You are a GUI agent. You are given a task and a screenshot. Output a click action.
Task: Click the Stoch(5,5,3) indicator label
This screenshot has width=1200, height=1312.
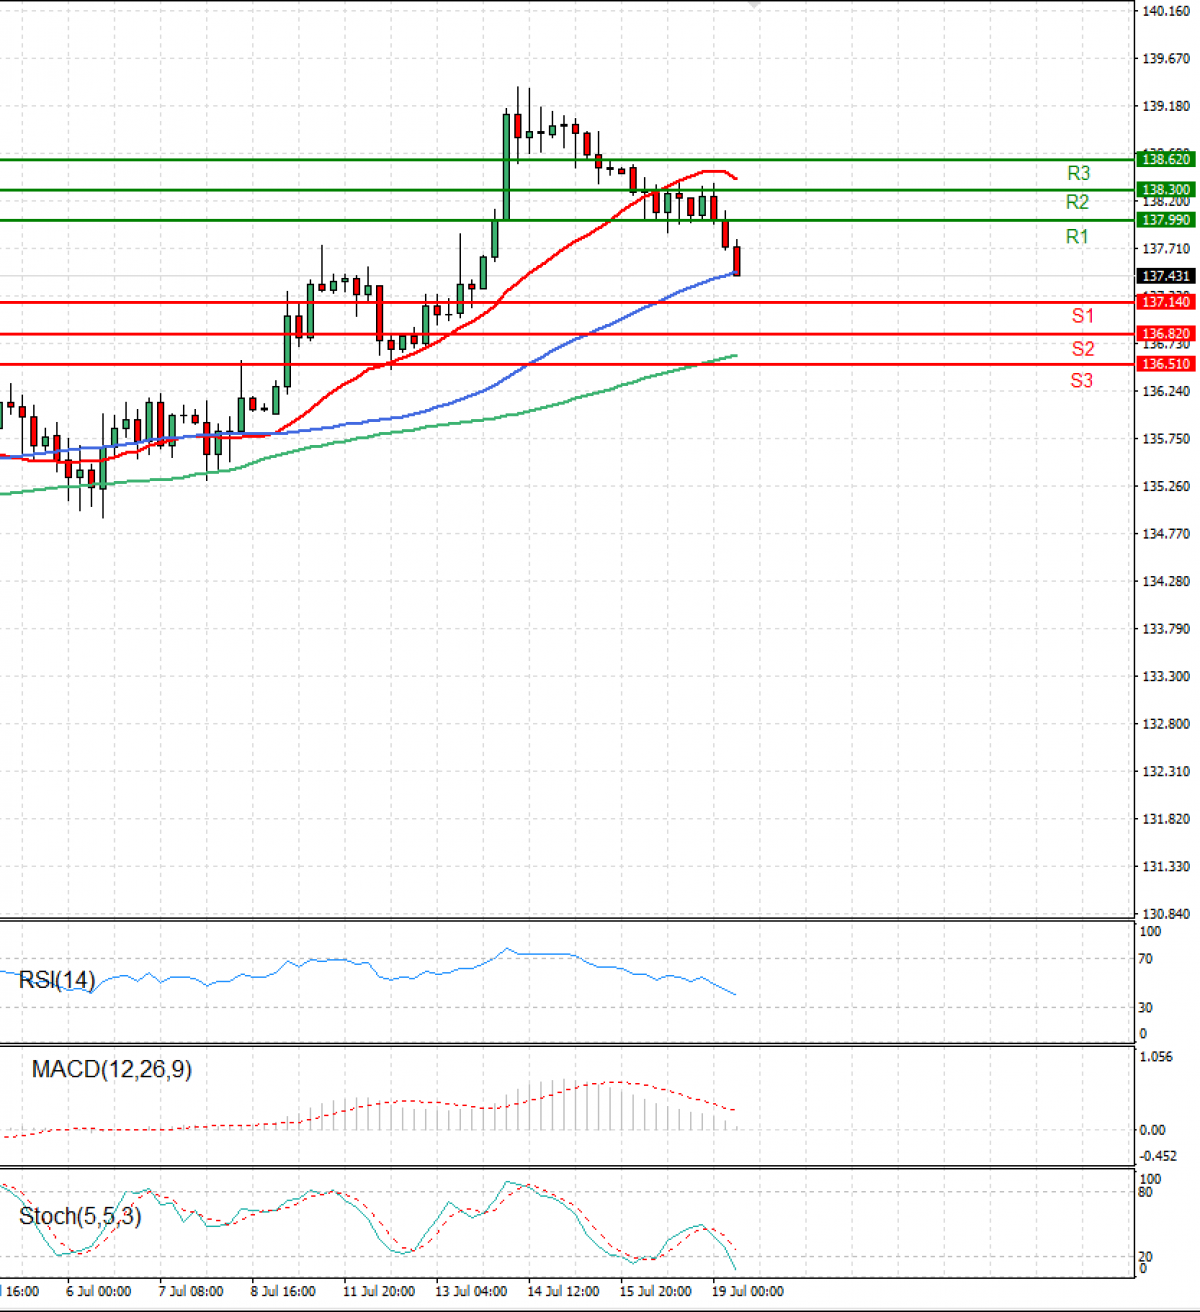[80, 1216]
